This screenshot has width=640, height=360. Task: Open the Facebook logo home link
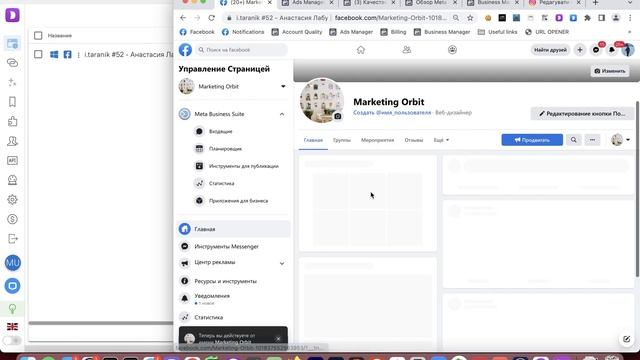pos(185,50)
